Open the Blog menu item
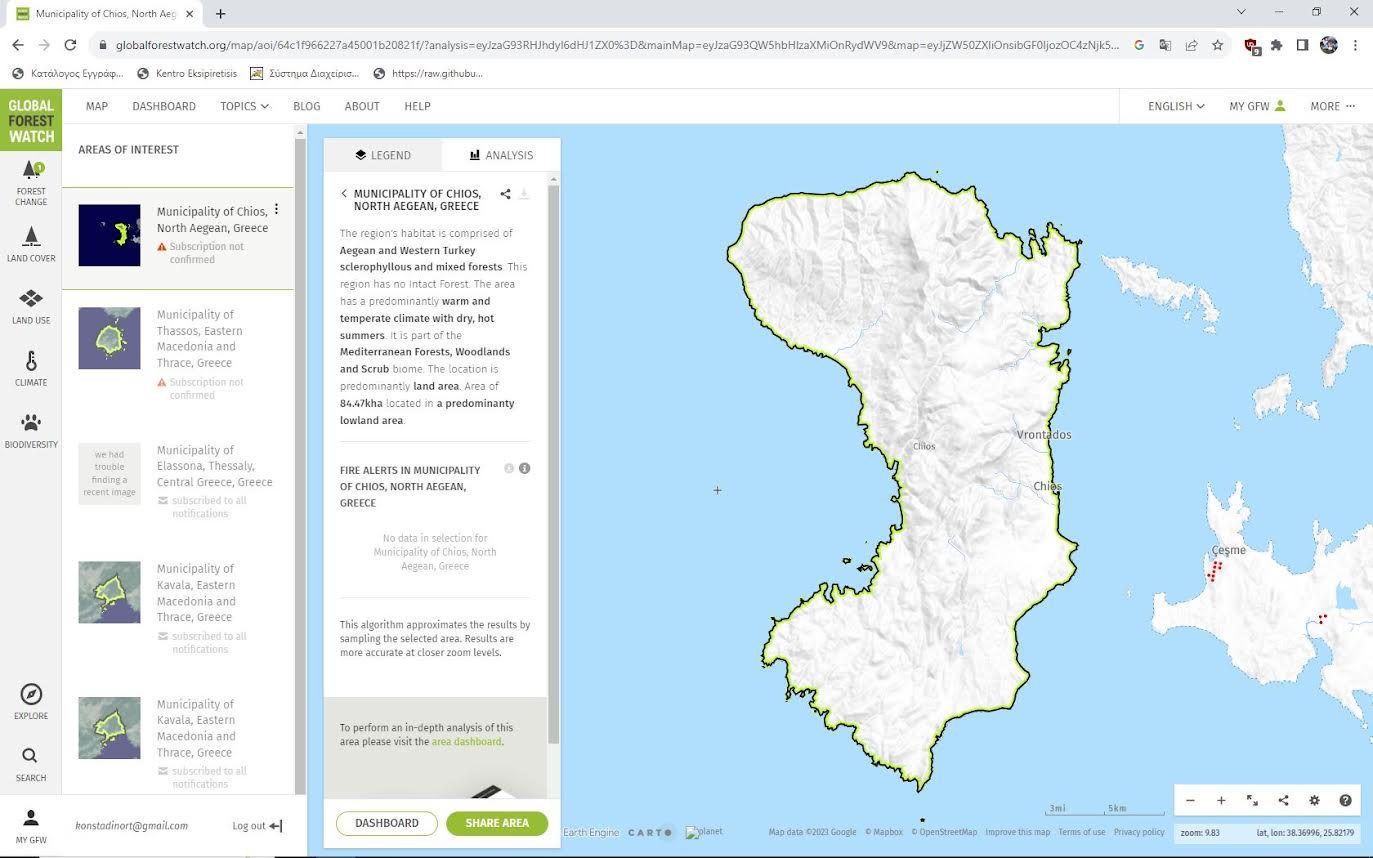 click(306, 106)
